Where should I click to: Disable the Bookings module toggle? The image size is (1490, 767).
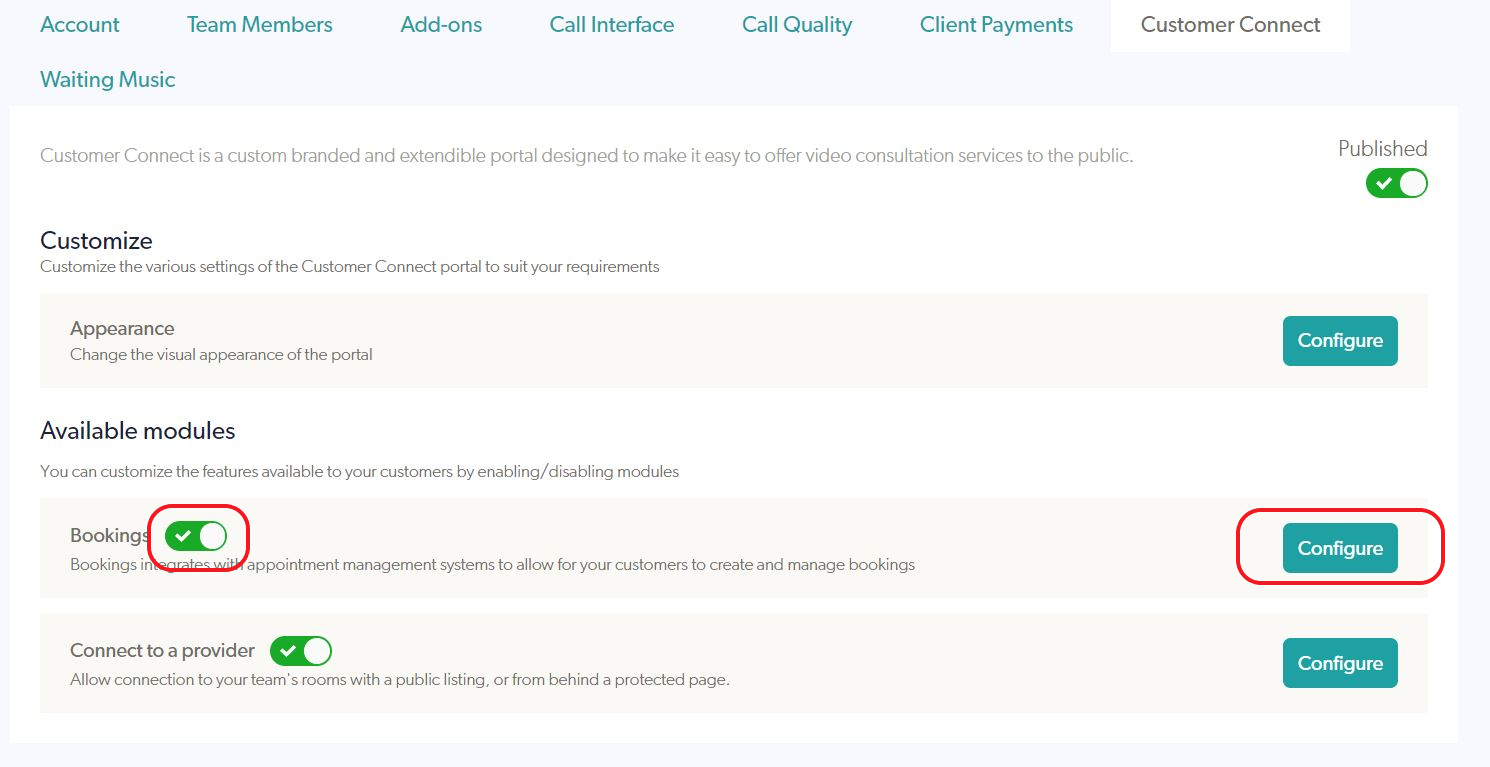[x=196, y=536]
